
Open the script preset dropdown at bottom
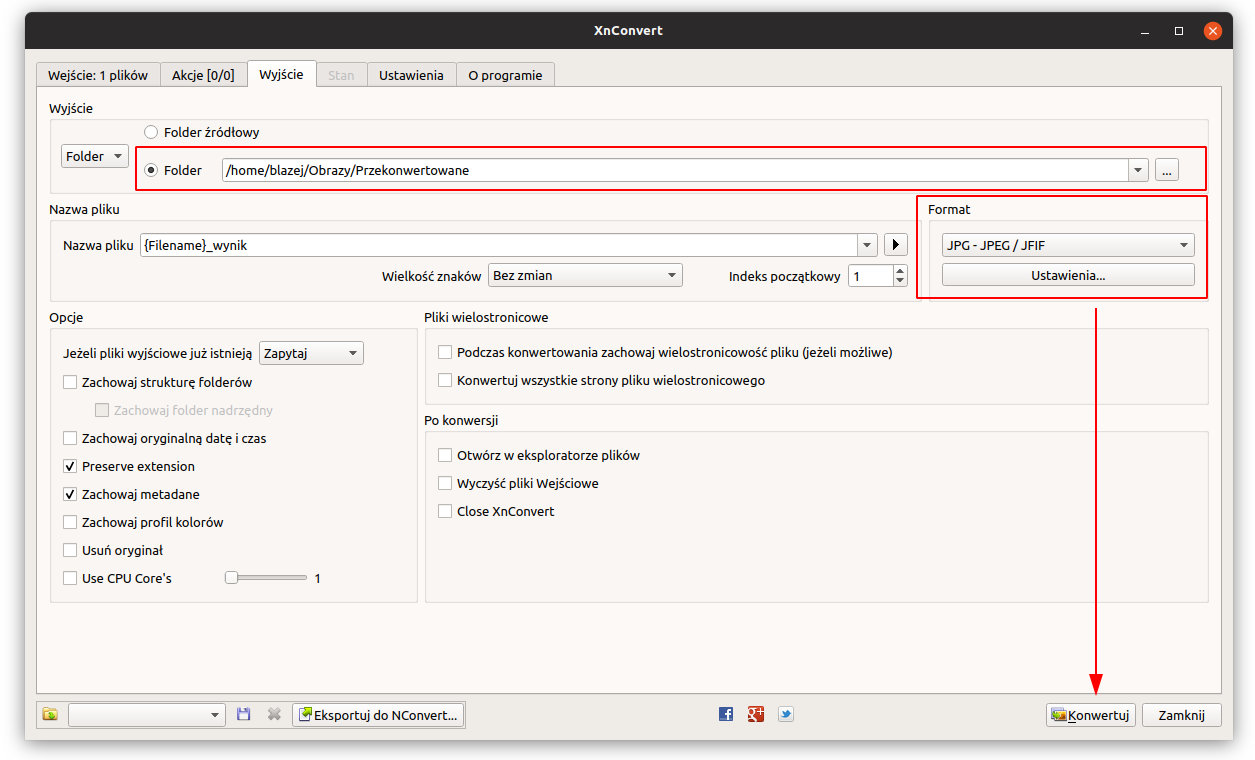click(147, 714)
